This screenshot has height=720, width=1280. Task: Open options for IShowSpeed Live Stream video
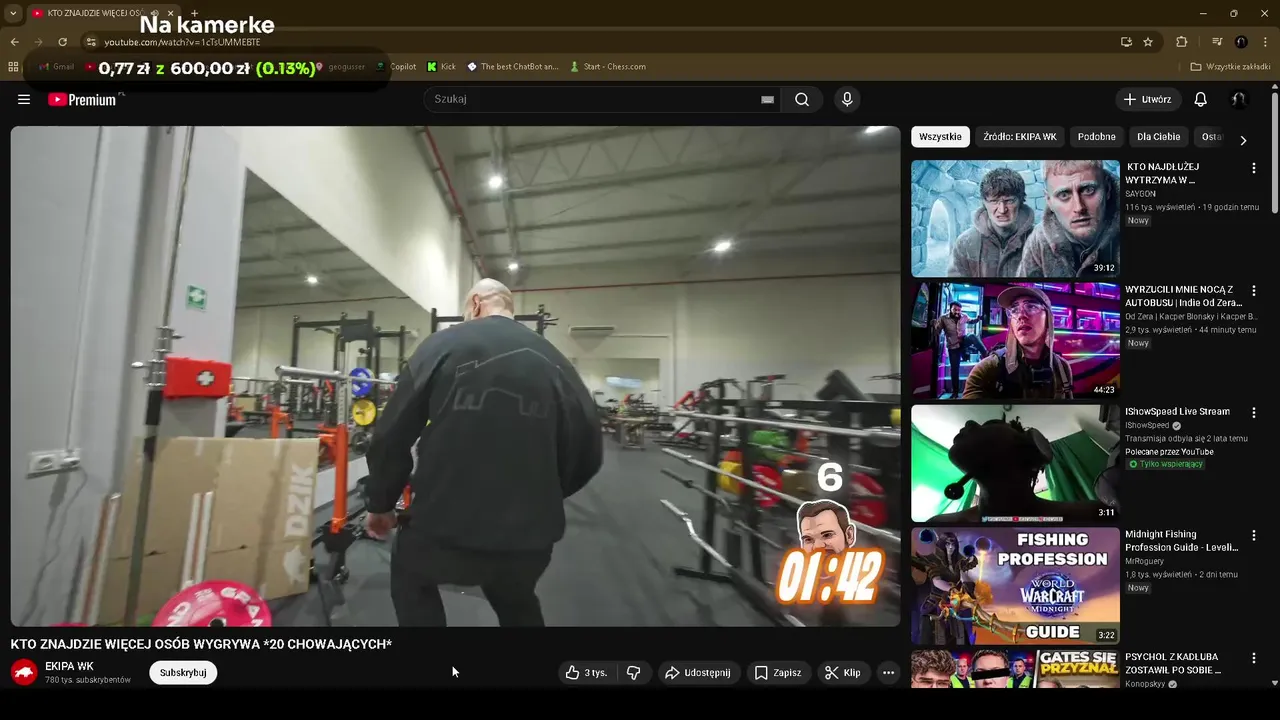pyautogui.click(x=1253, y=412)
